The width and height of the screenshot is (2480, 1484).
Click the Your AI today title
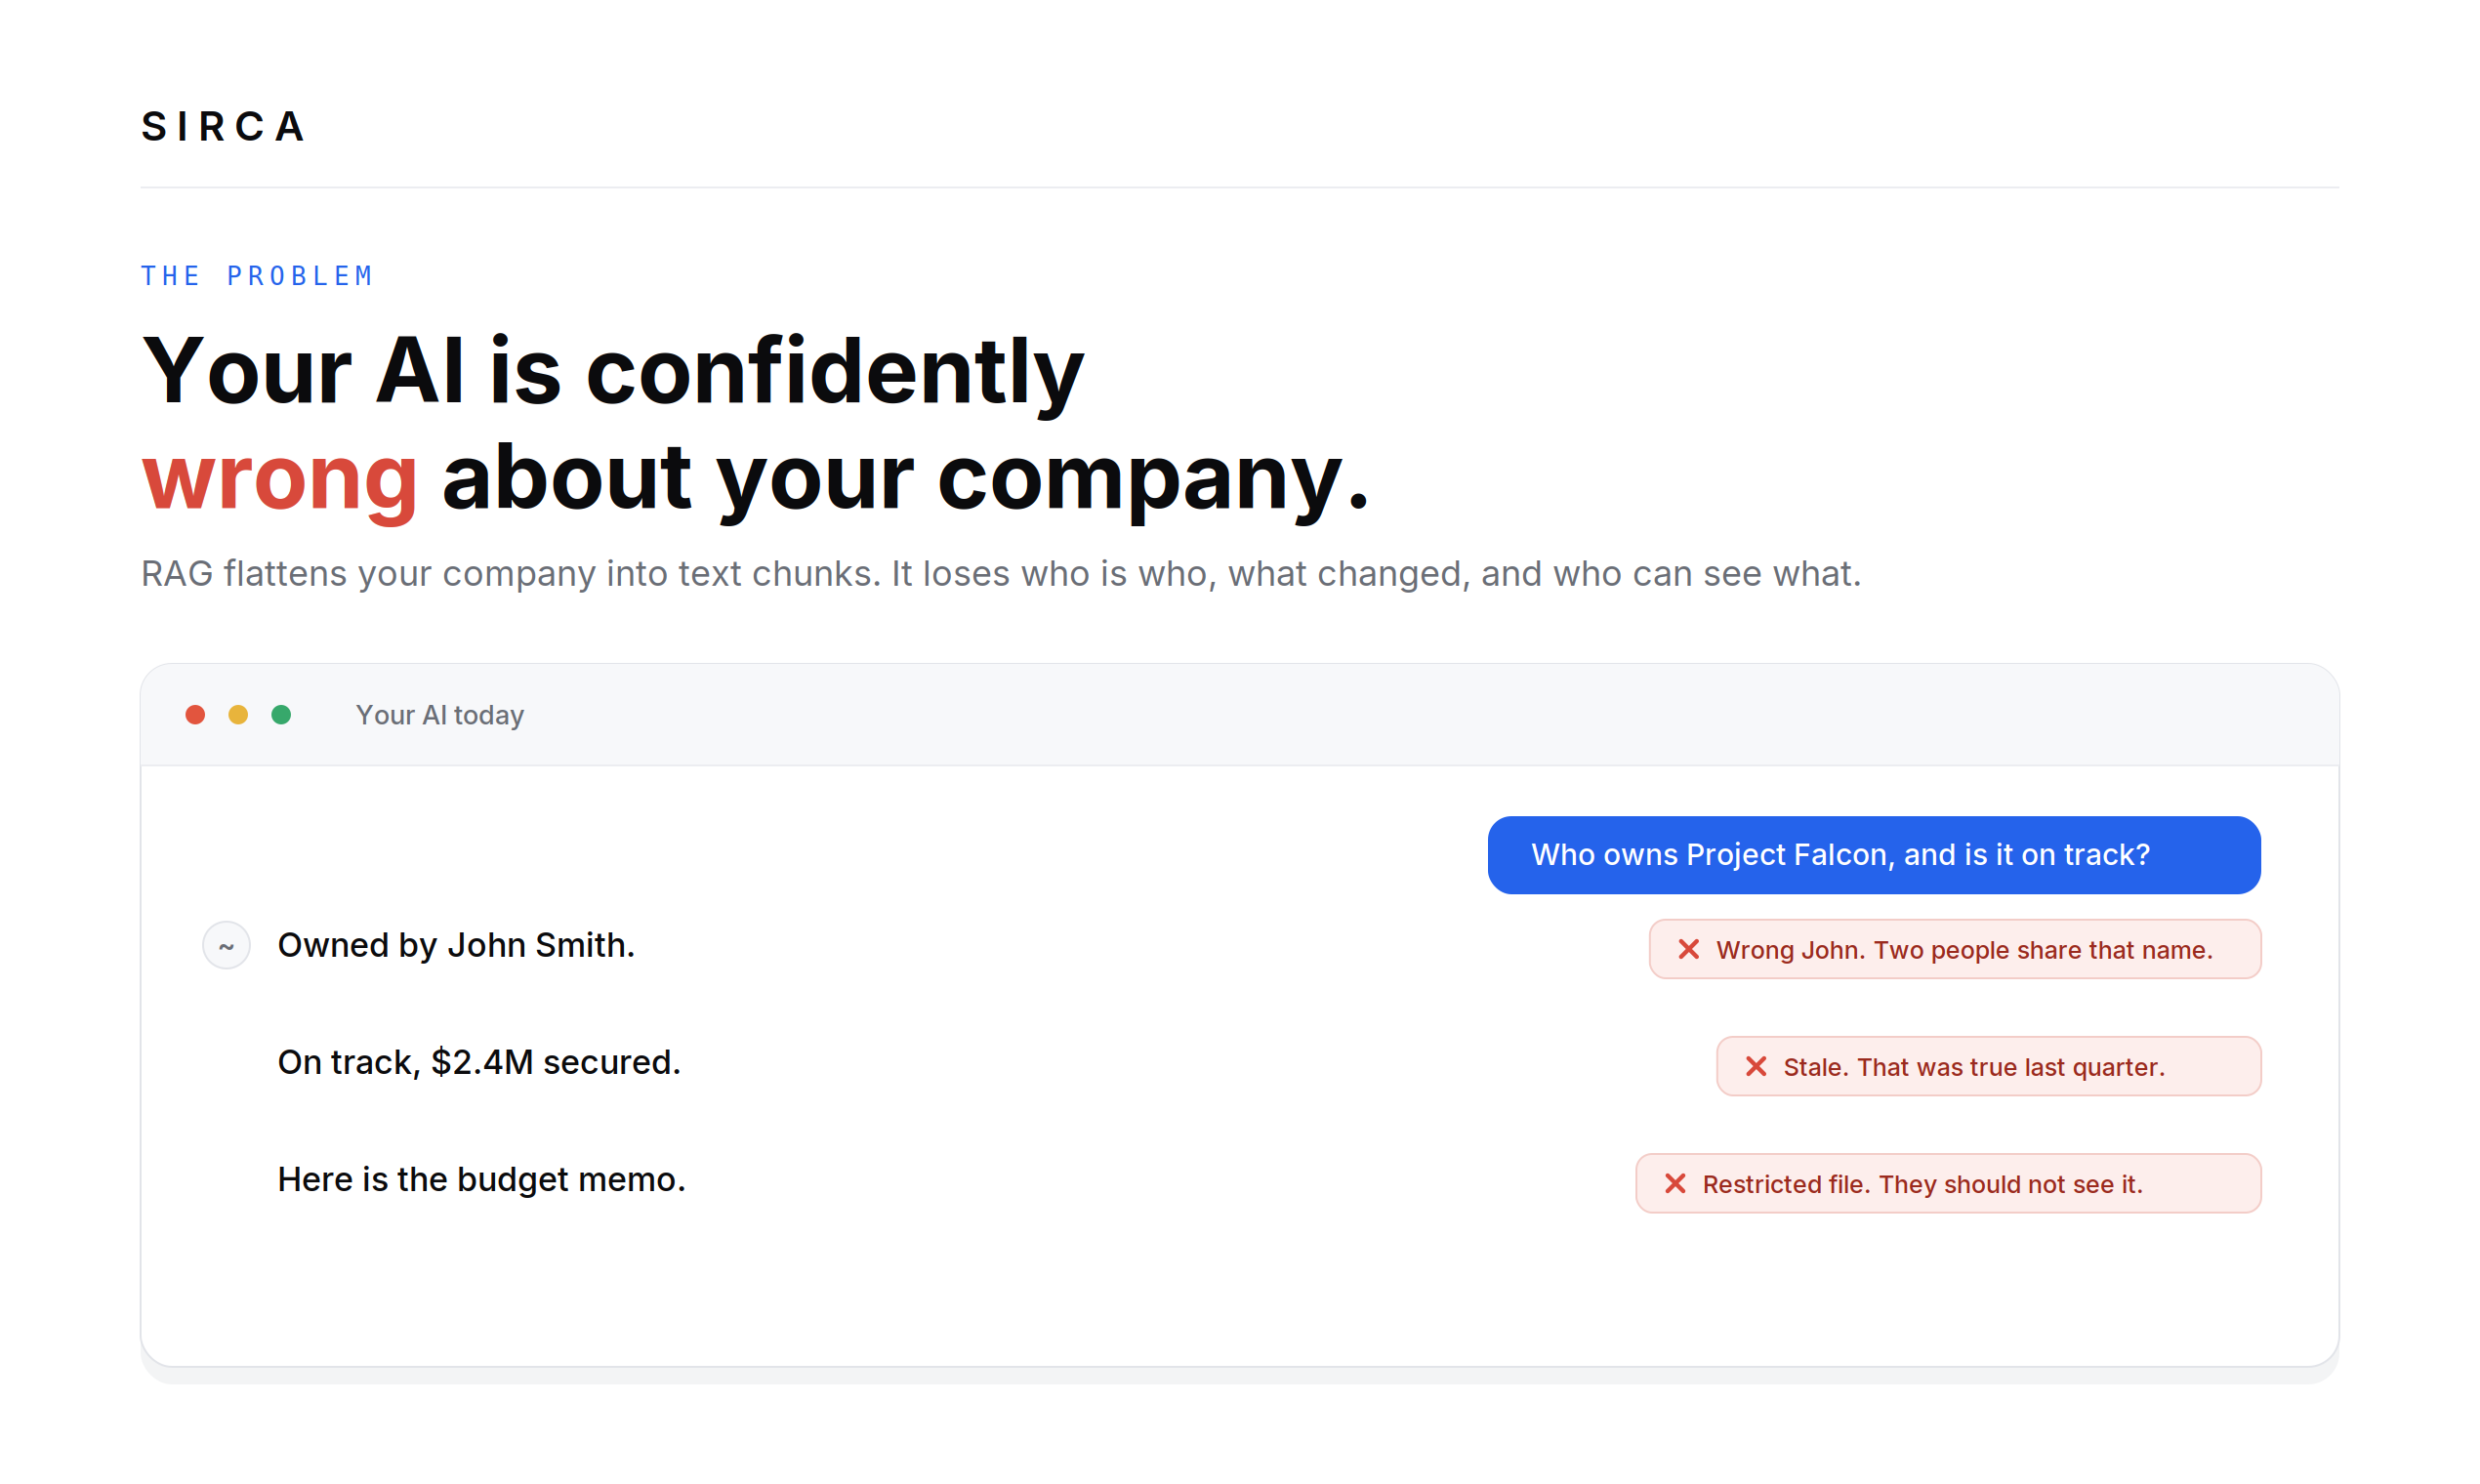click(x=440, y=715)
